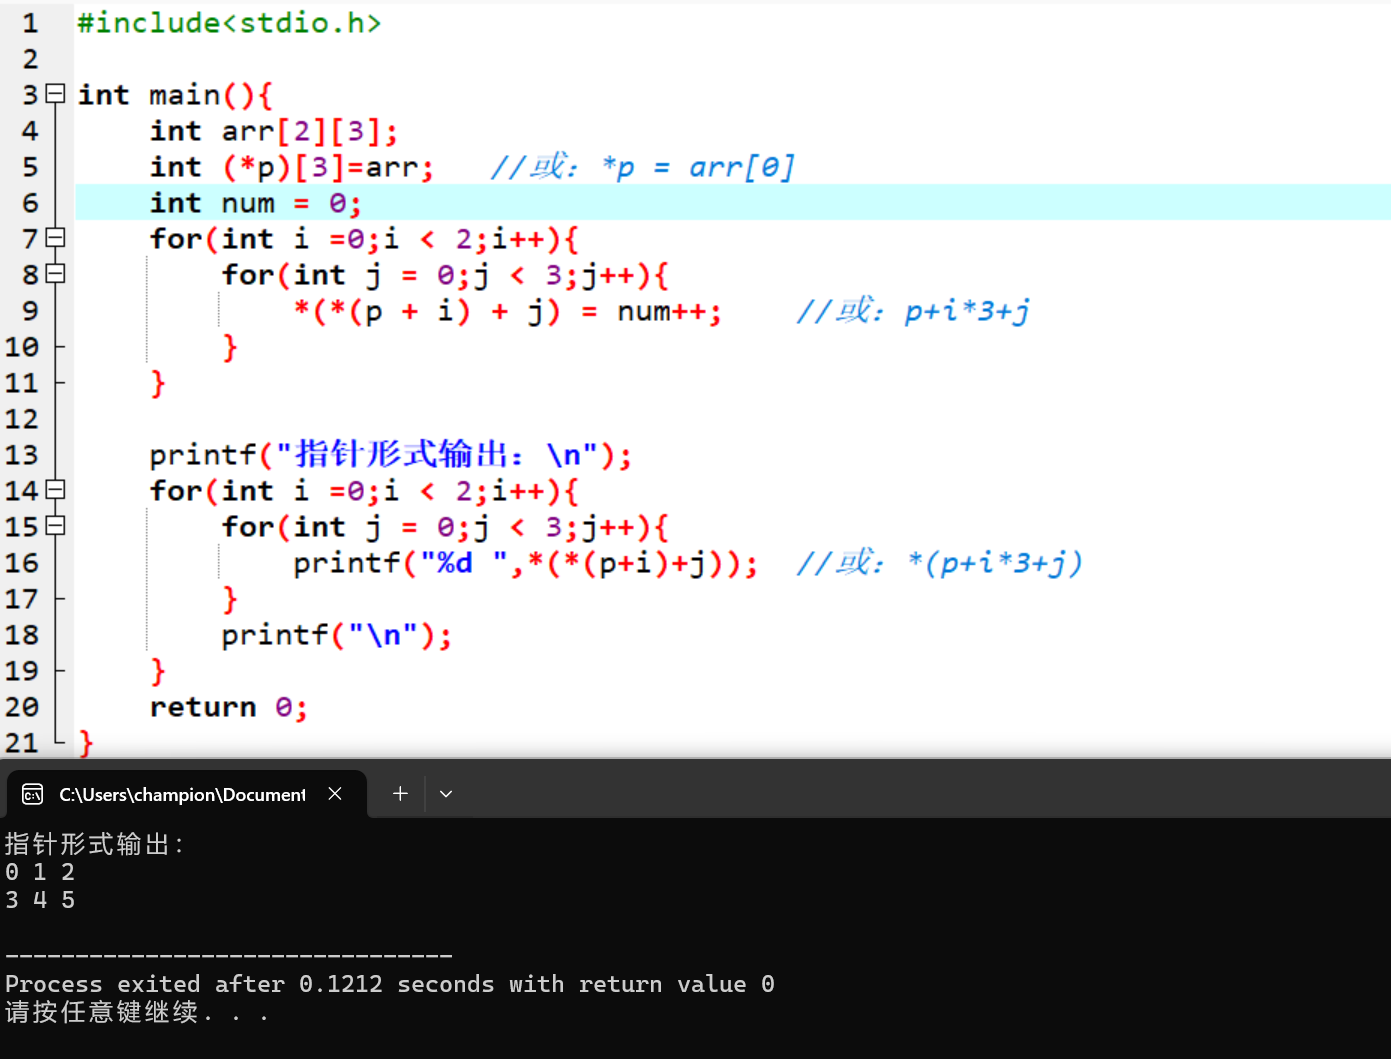The width and height of the screenshot is (1391, 1059).
Task: Click the comment '*p = arr[0]'
Action: click(x=698, y=167)
